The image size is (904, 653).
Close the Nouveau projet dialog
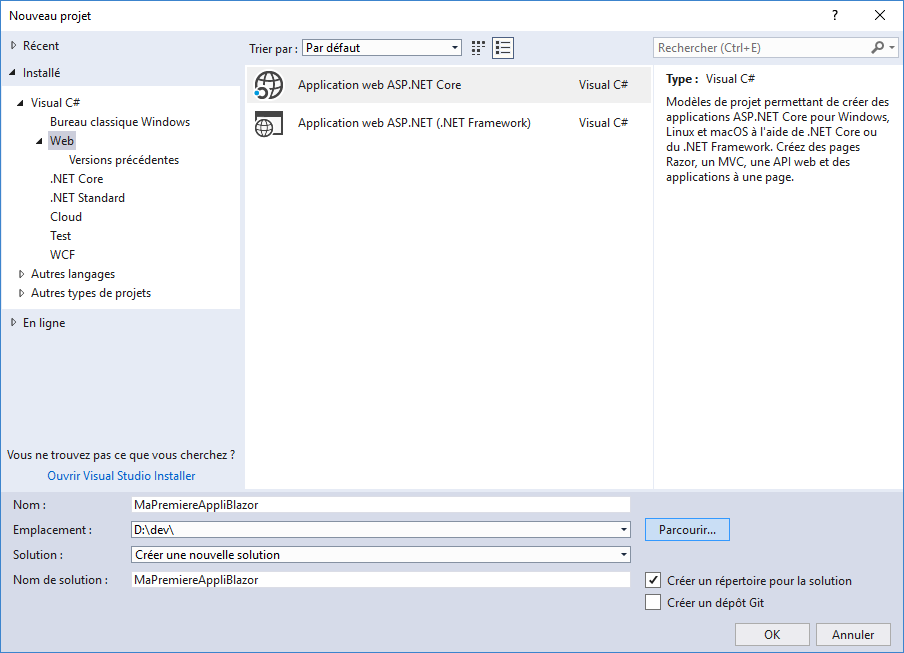[x=880, y=16]
